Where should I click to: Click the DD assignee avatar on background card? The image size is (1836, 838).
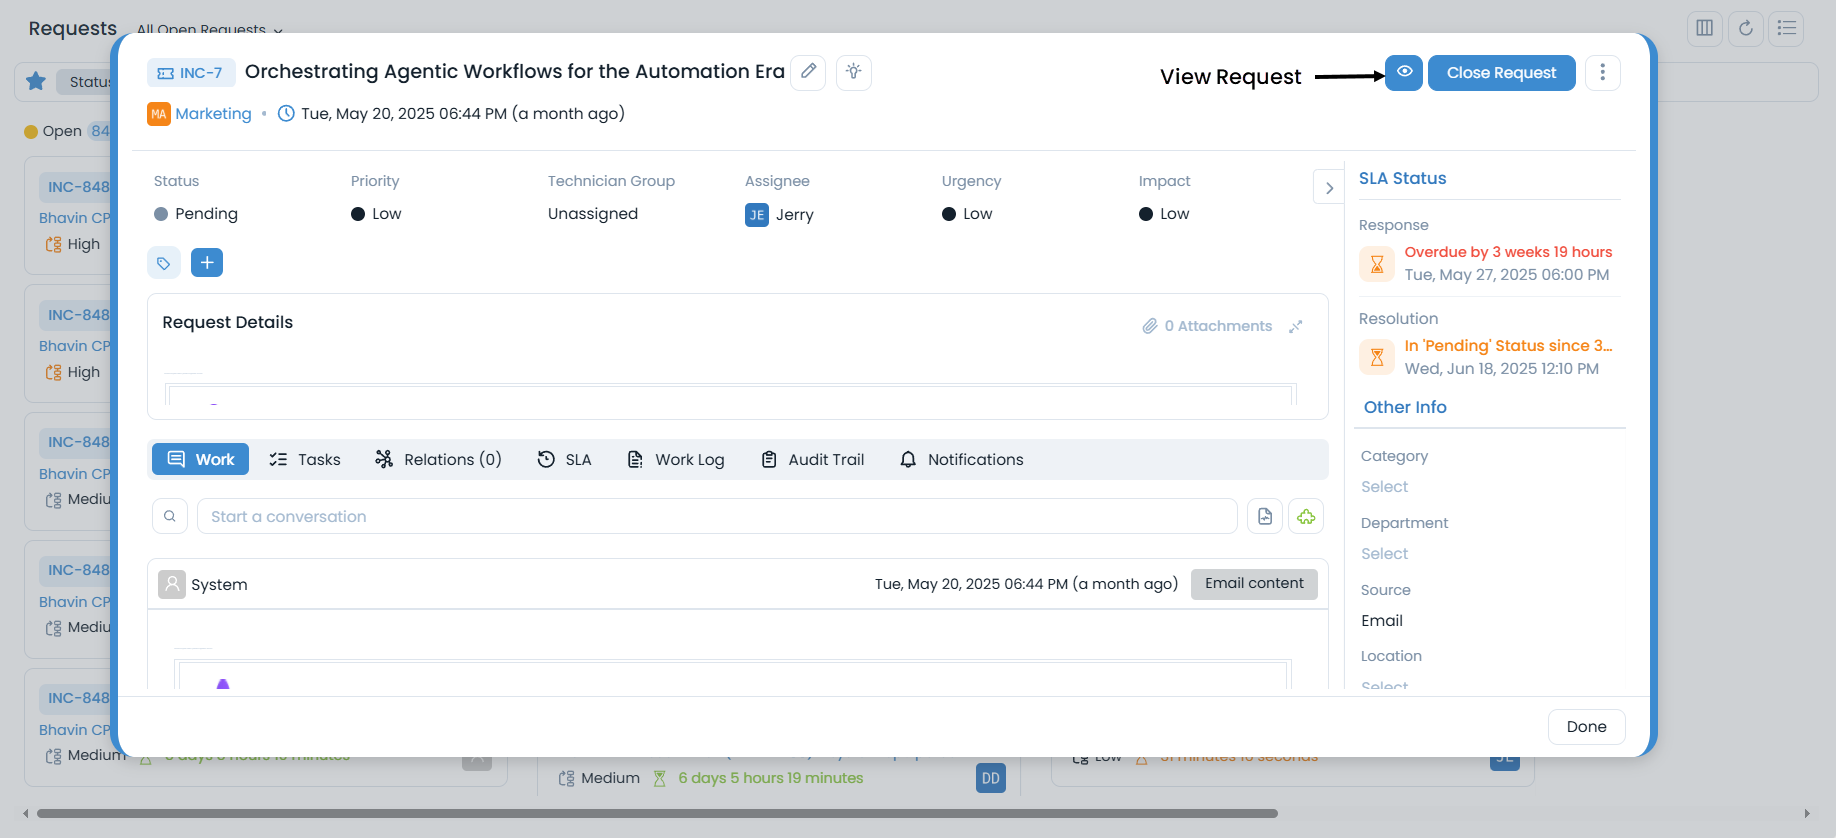coord(990,778)
